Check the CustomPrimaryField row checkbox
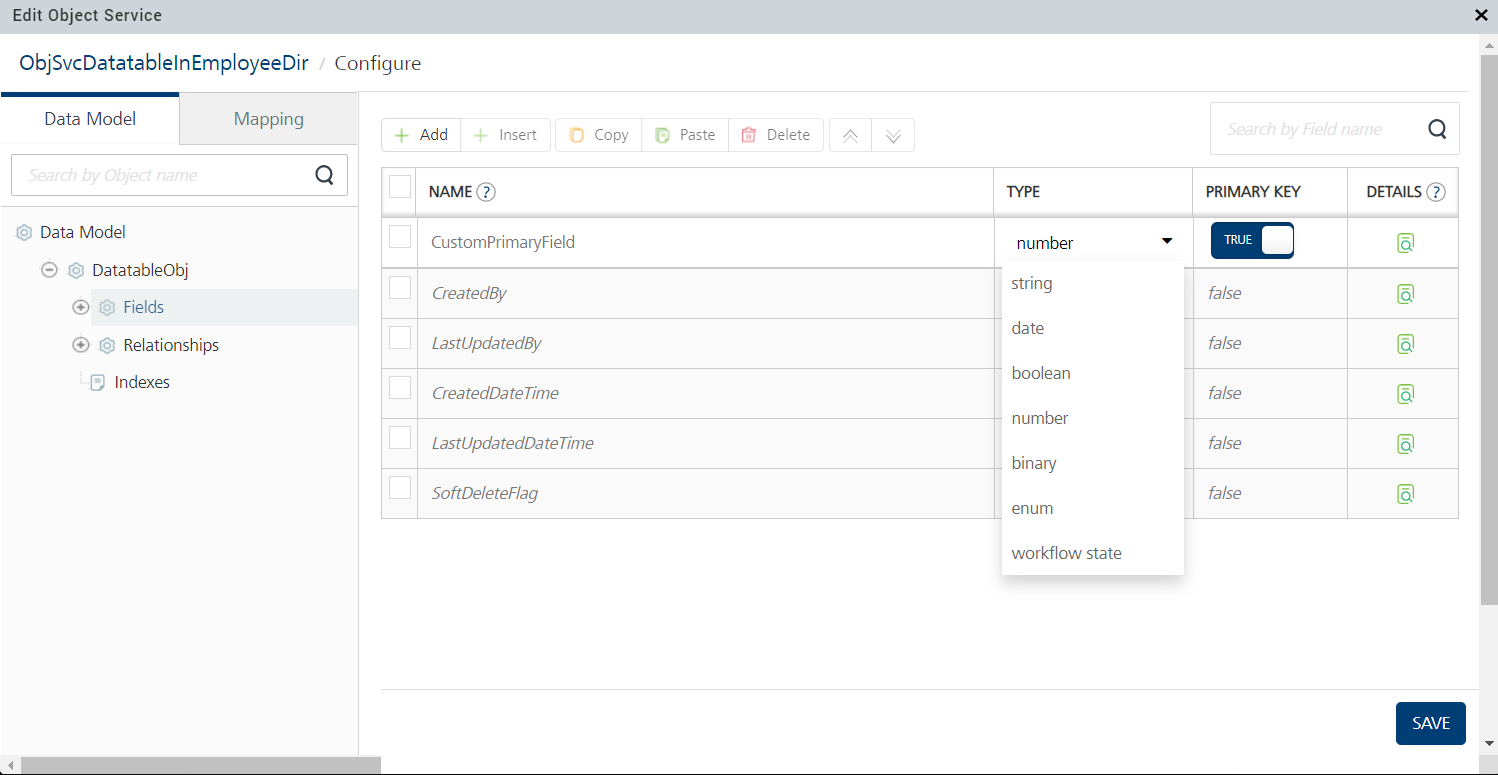Image resolution: width=1498 pixels, height=775 pixels. (x=400, y=237)
